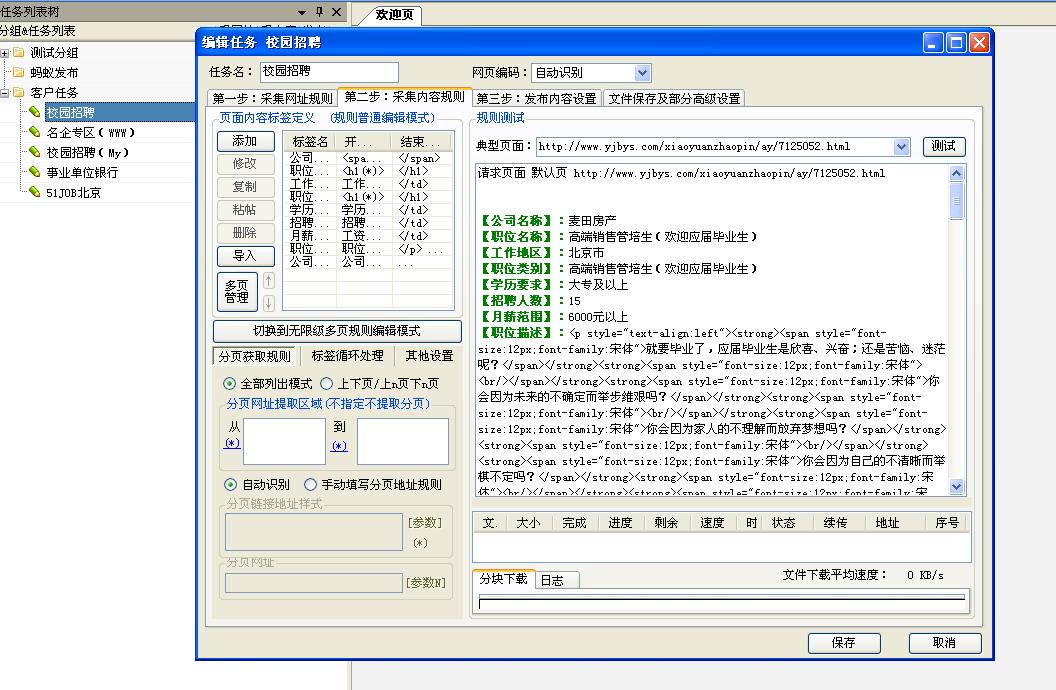Select 名企专区 (WWW) task in tree

(x=90, y=133)
